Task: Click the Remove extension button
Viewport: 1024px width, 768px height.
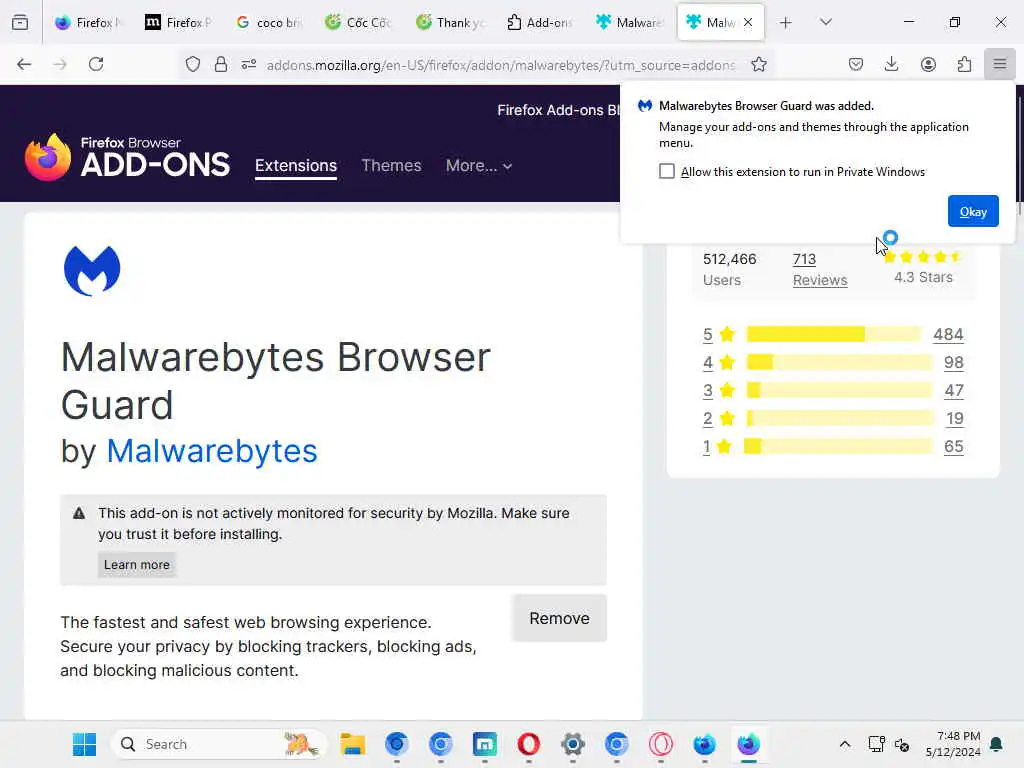Action: [x=560, y=618]
